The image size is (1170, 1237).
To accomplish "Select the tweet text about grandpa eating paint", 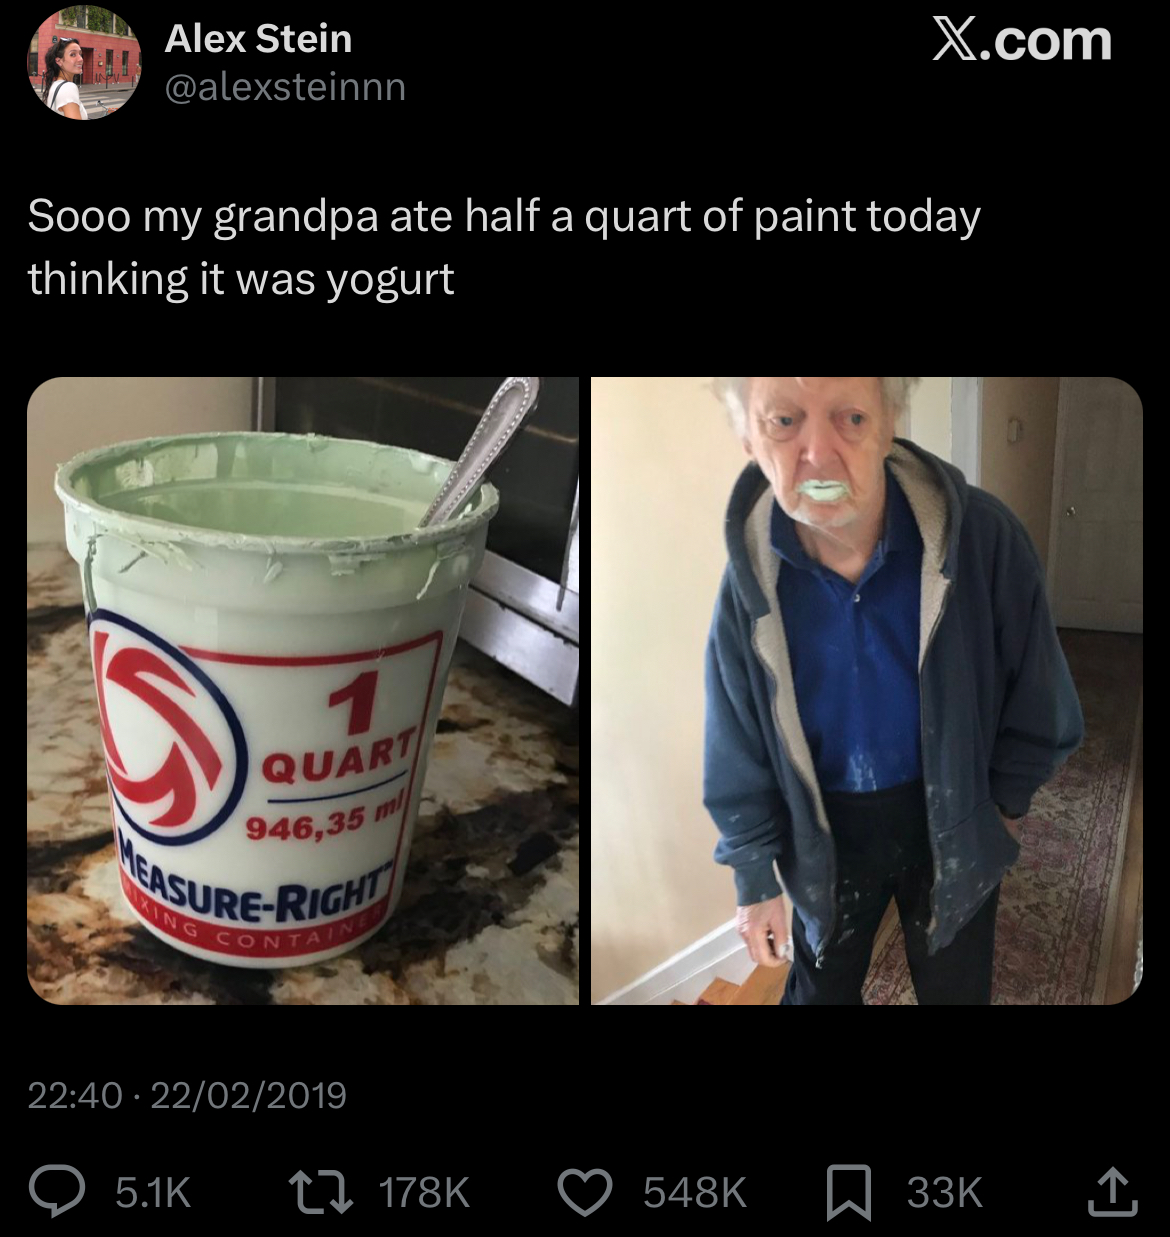I will click(x=504, y=248).
